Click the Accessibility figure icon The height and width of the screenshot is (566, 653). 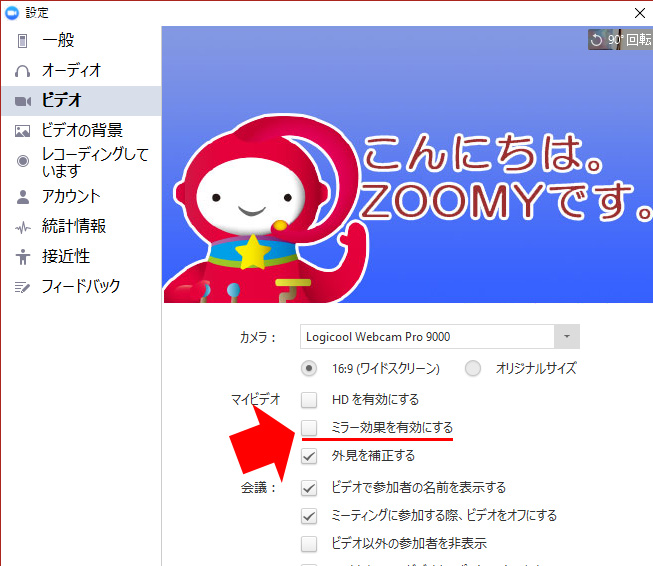[22, 257]
